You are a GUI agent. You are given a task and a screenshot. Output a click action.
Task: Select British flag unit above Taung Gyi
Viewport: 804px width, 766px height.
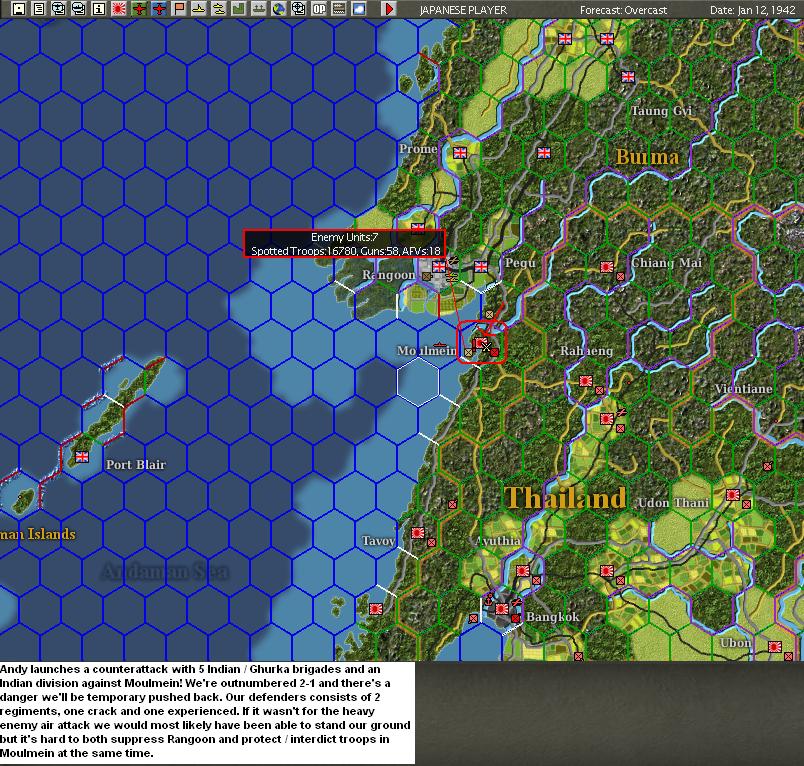[x=628, y=77]
